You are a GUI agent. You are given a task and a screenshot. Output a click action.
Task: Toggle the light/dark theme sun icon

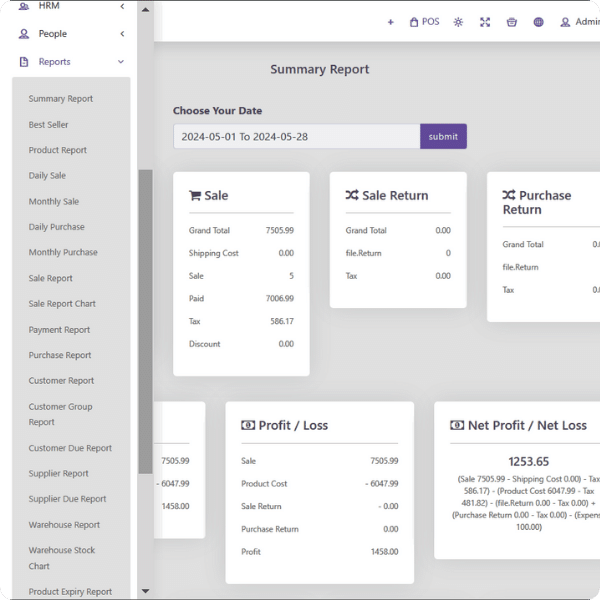pyautogui.click(x=458, y=22)
